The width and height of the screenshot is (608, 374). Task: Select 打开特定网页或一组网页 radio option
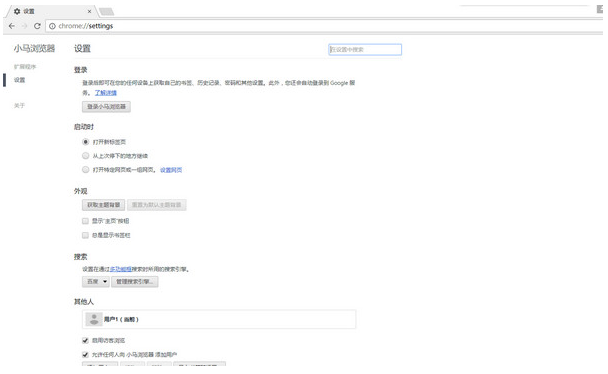(85, 170)
